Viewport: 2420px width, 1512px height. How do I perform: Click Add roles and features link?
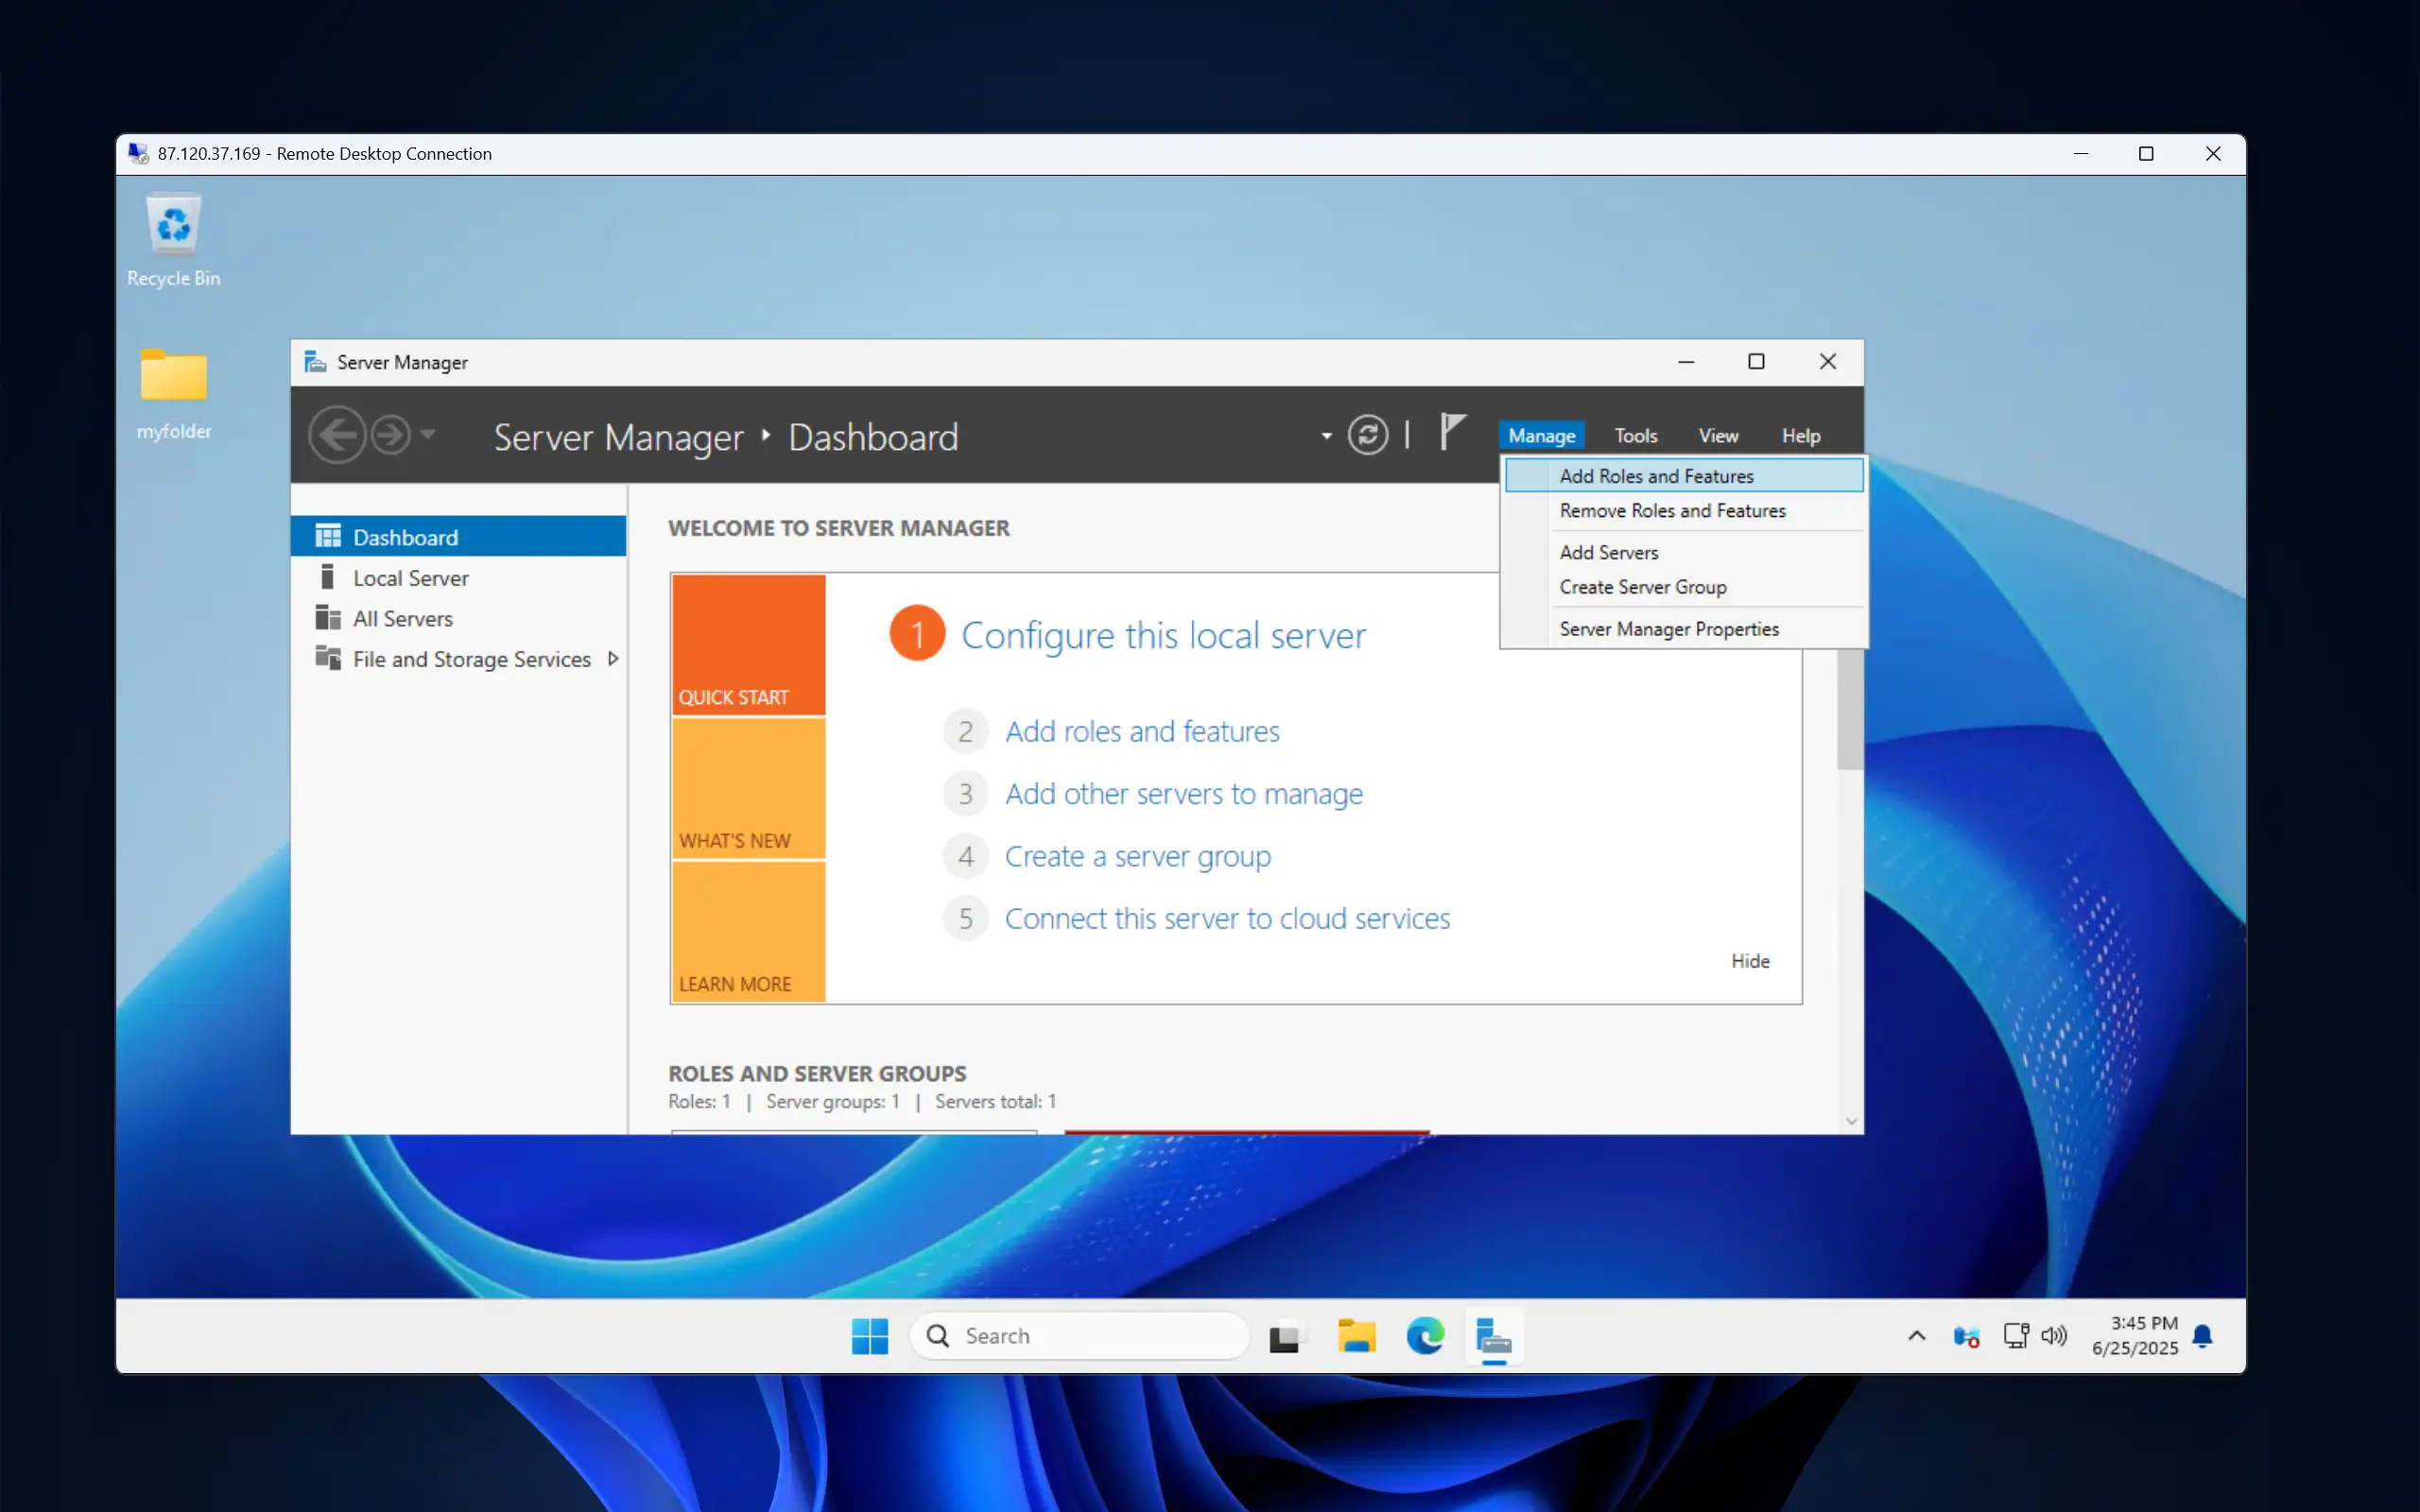pyautogui.click(x=1142, y=732)
